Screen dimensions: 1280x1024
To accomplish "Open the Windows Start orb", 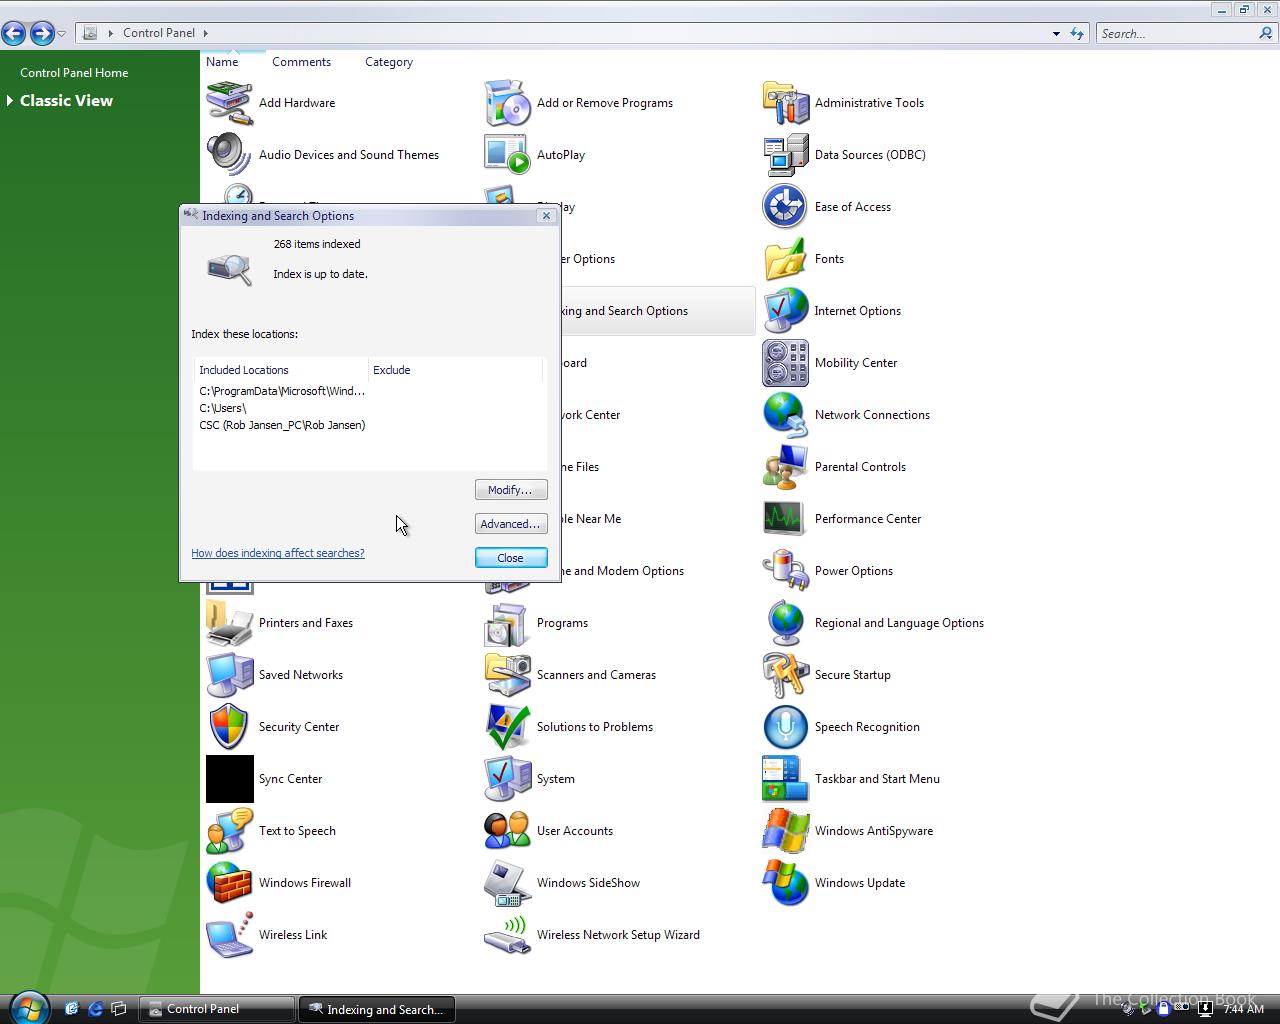I will (28, 1007).
